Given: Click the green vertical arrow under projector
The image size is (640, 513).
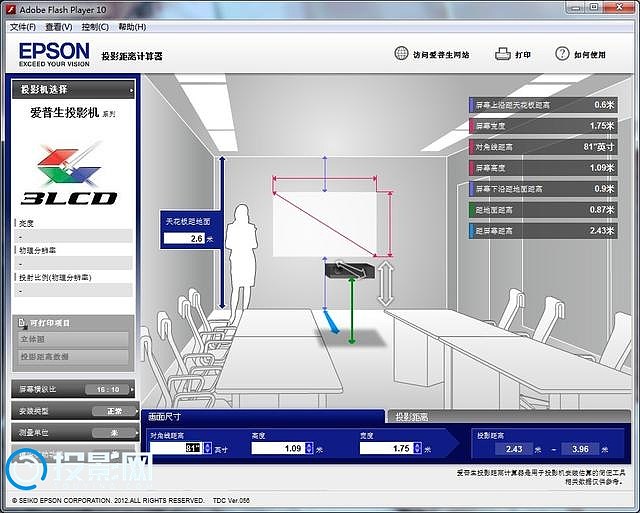Looking at the screenshot, I should click(352, 310).
